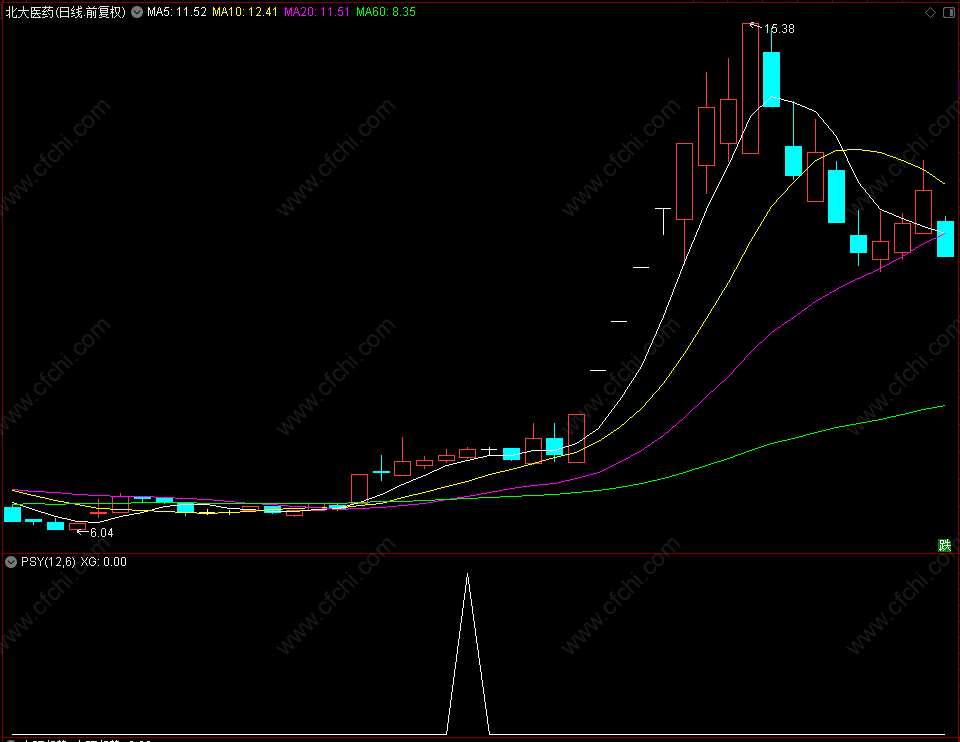Select the last cyan candlestick on right
The width and height of the screenshot is (960, 742).
(945, 238)
